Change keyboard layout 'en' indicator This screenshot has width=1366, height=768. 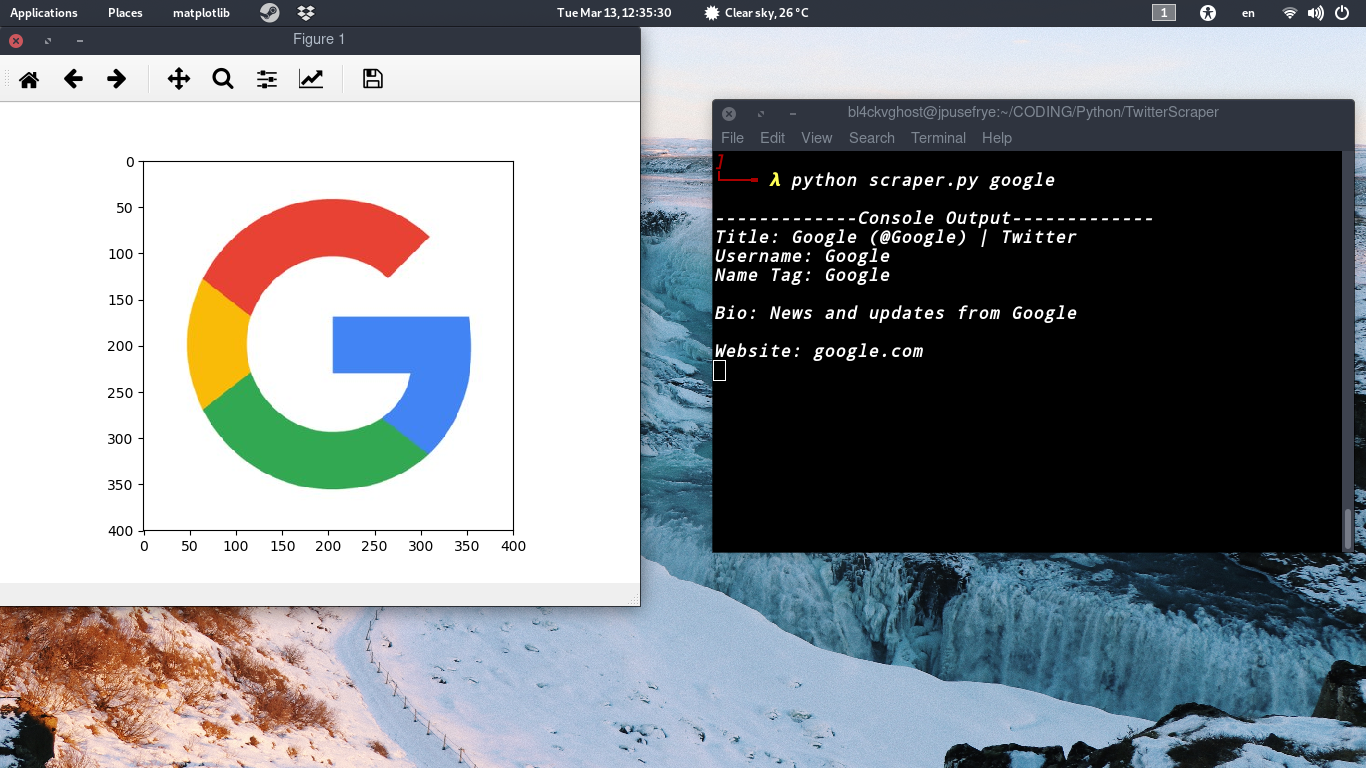[x=1248, y=13]
